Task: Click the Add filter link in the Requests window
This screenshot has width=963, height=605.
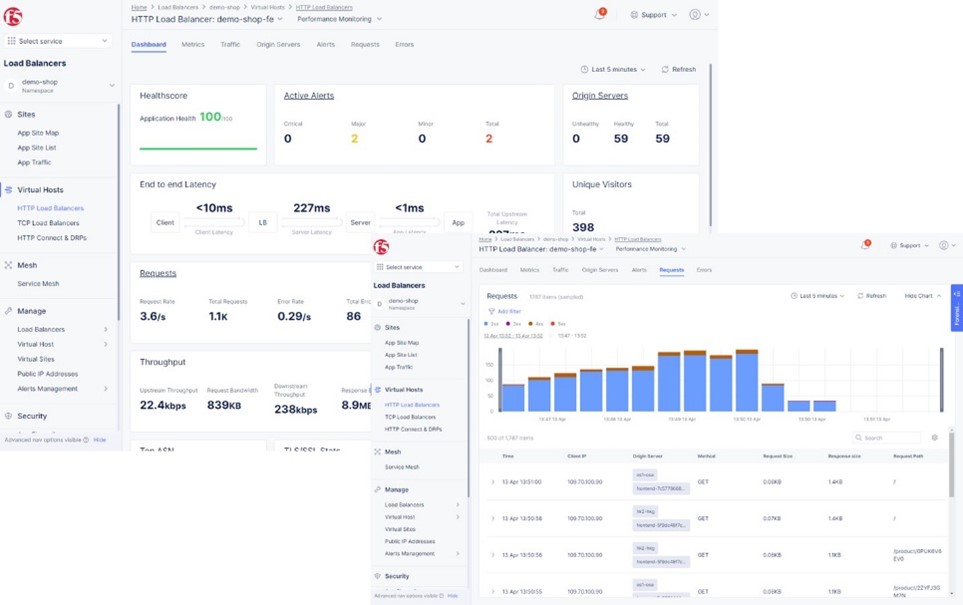Action: pos(509,311)
